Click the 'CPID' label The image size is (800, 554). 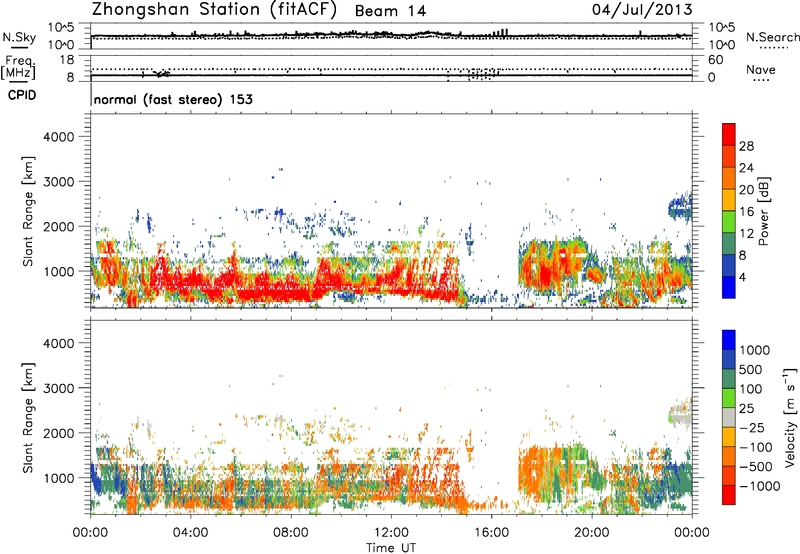tap(22, 95)
